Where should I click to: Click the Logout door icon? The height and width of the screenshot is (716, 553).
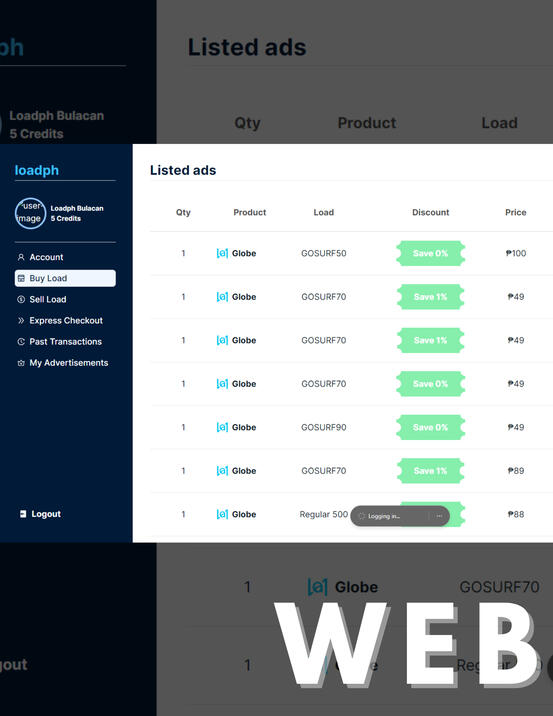pyautogui.click(x=23, y=514)
